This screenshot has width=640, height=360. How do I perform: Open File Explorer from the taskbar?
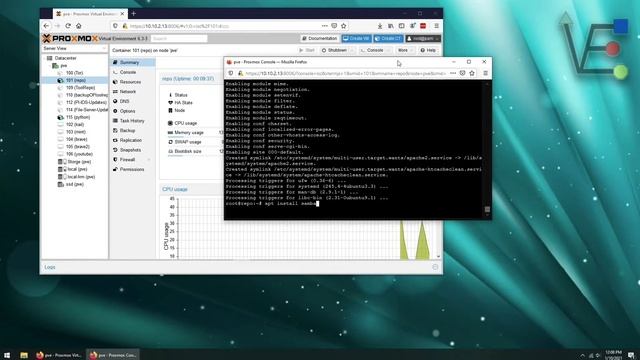[24, 355]
